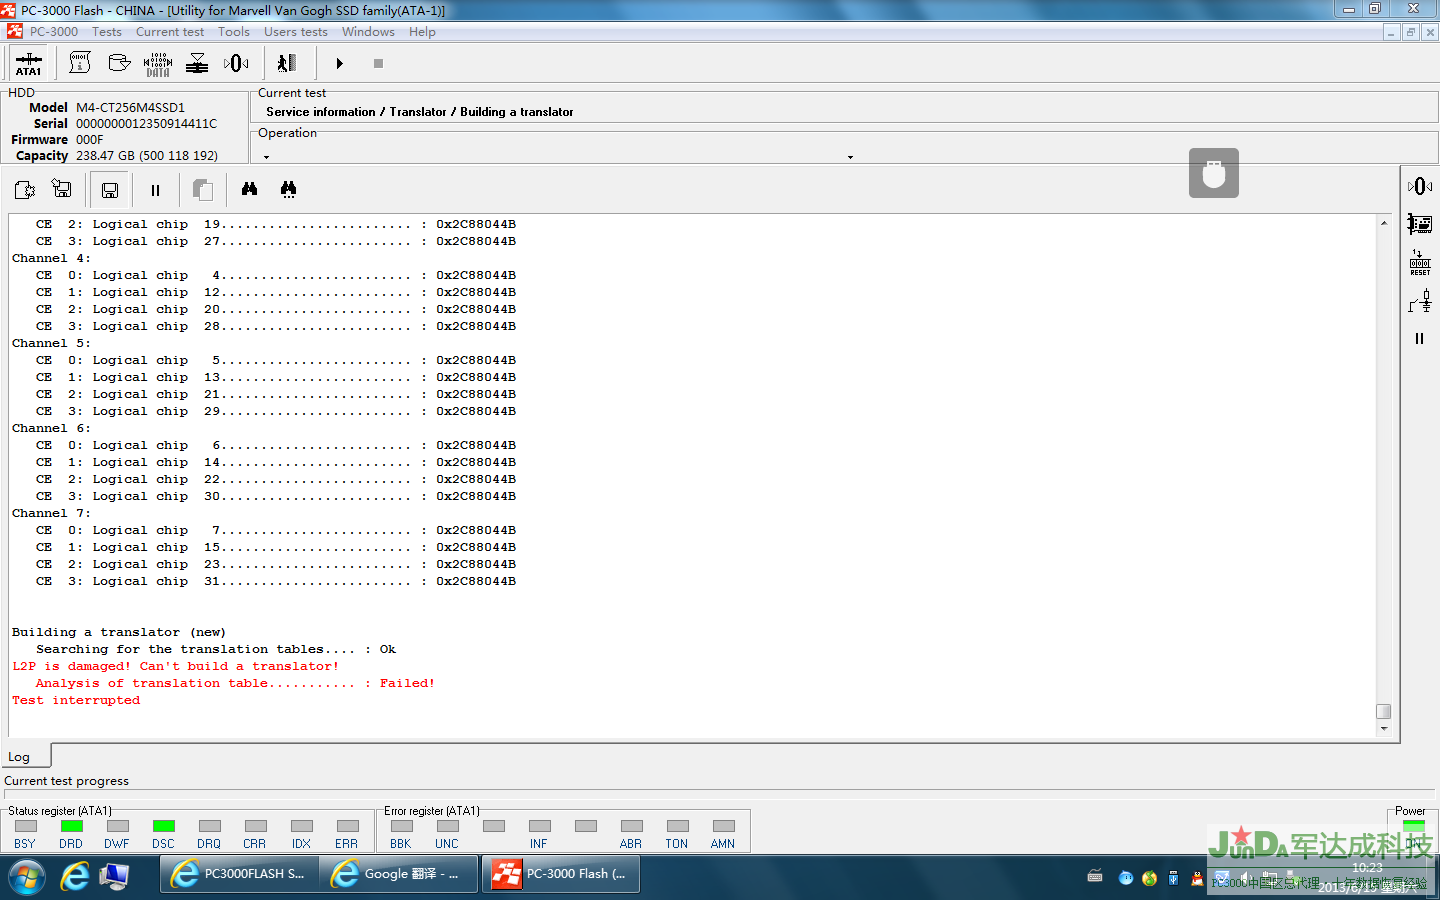Click the DWF status indicator
Viewport: 1440px width, 900px height.
click(x=118, y=826)
